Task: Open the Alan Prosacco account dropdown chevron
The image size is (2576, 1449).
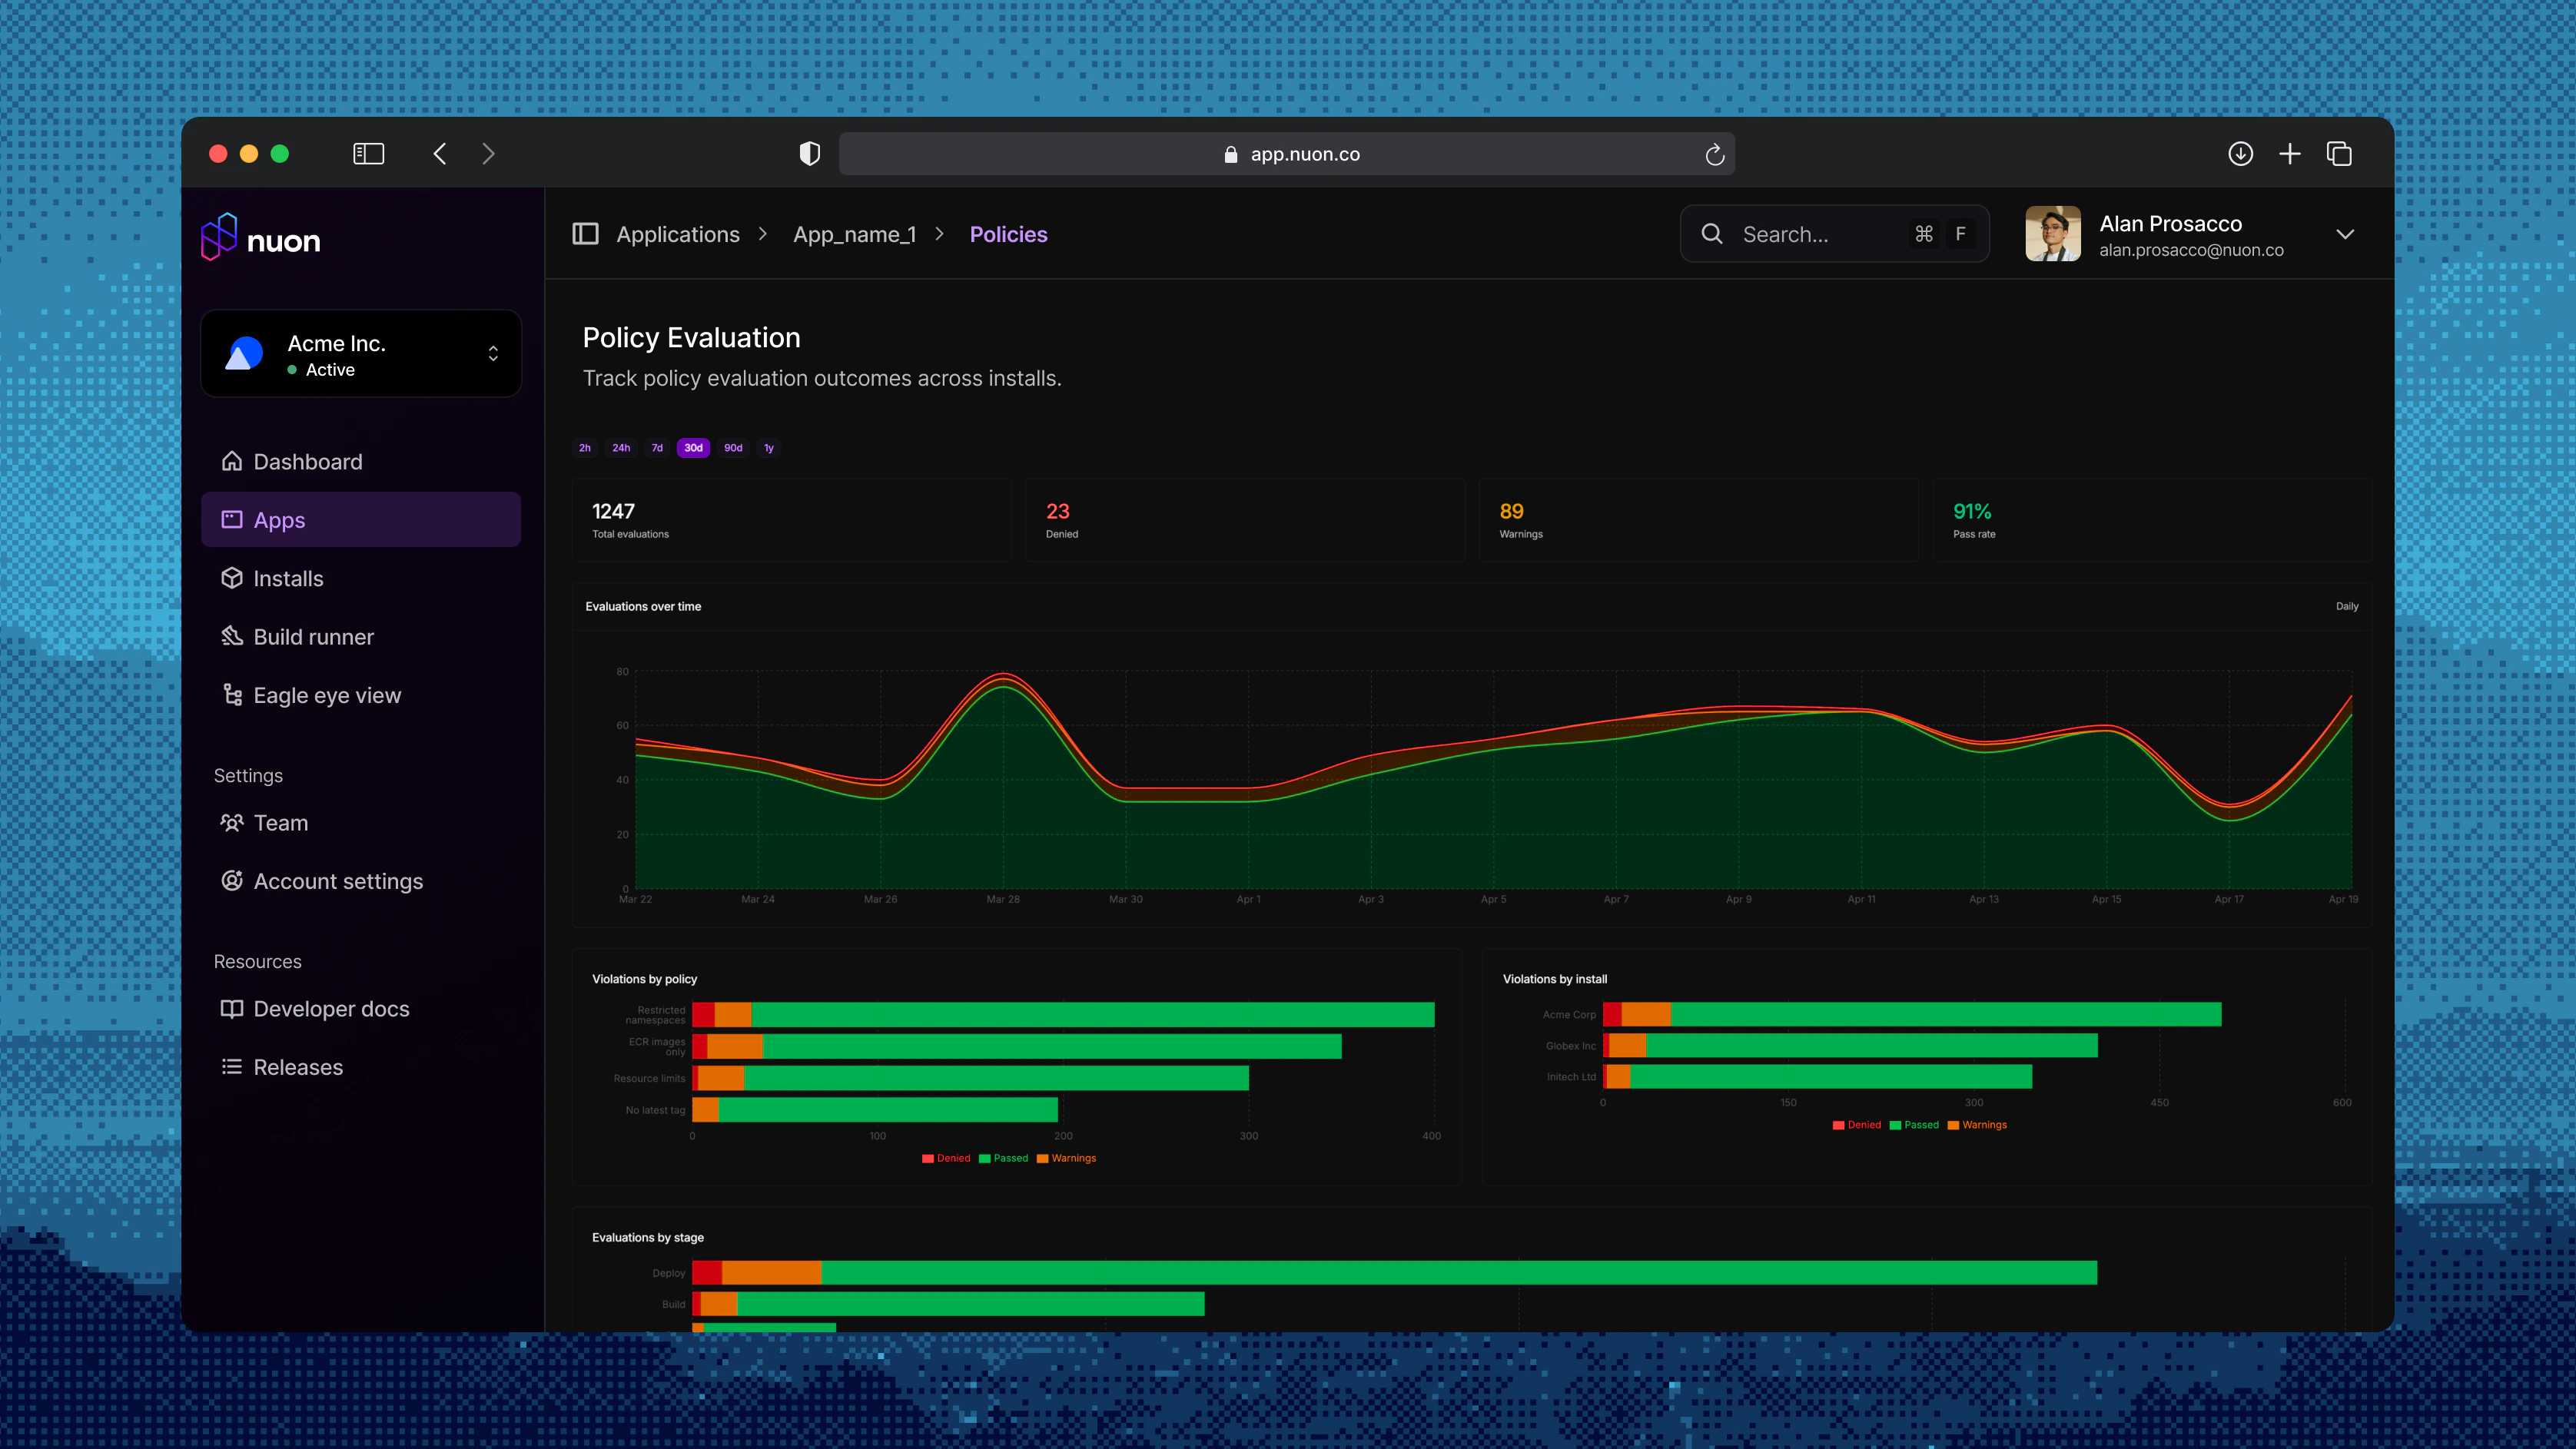Action: (2344, 234)
